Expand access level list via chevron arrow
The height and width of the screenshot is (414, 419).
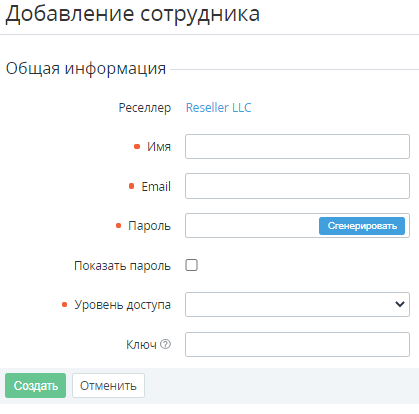click(x=400, y=304)
